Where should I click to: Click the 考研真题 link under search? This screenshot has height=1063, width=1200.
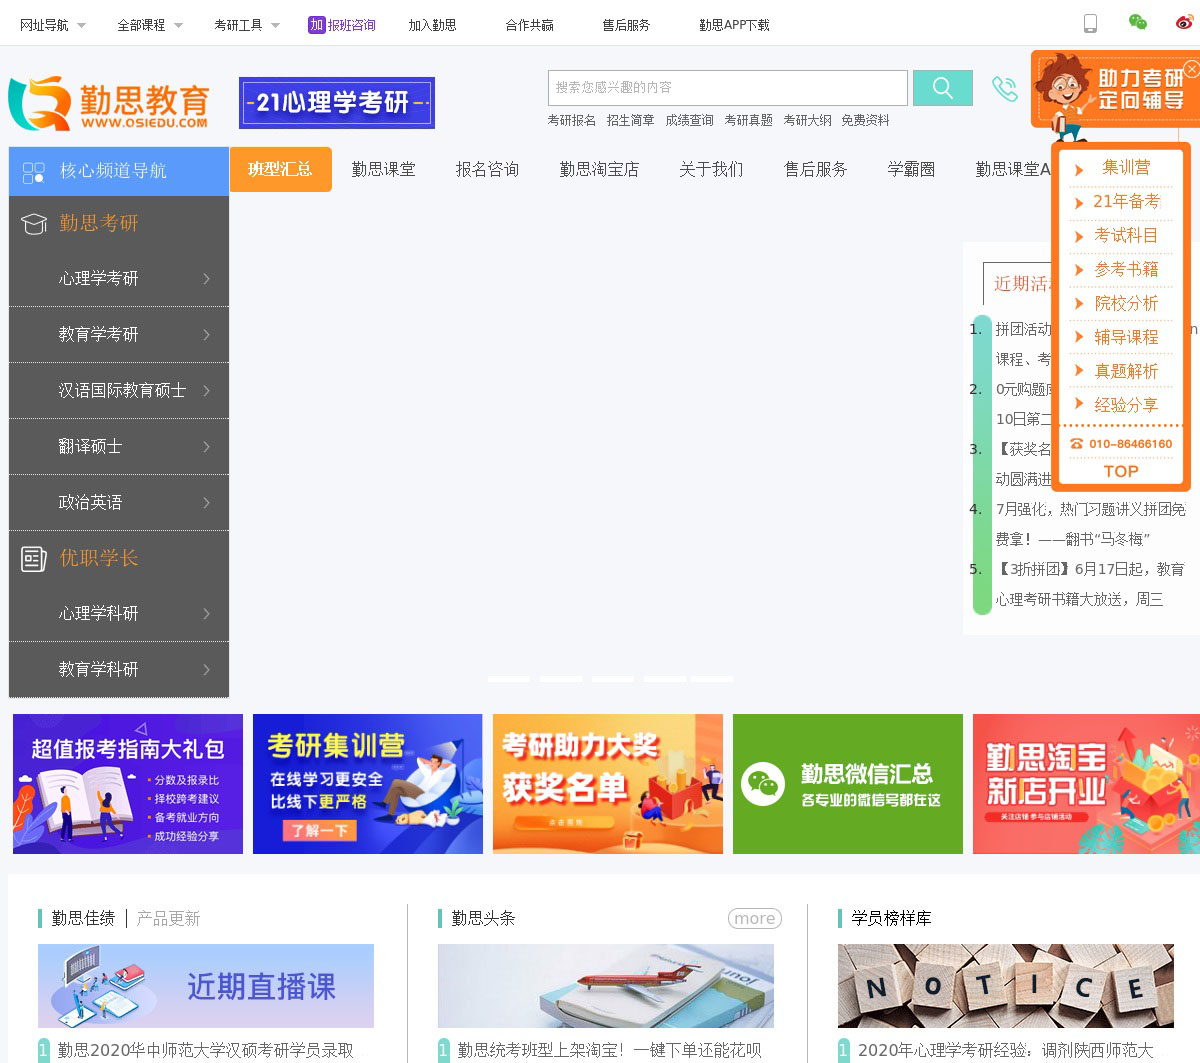[x=748, y=120]
